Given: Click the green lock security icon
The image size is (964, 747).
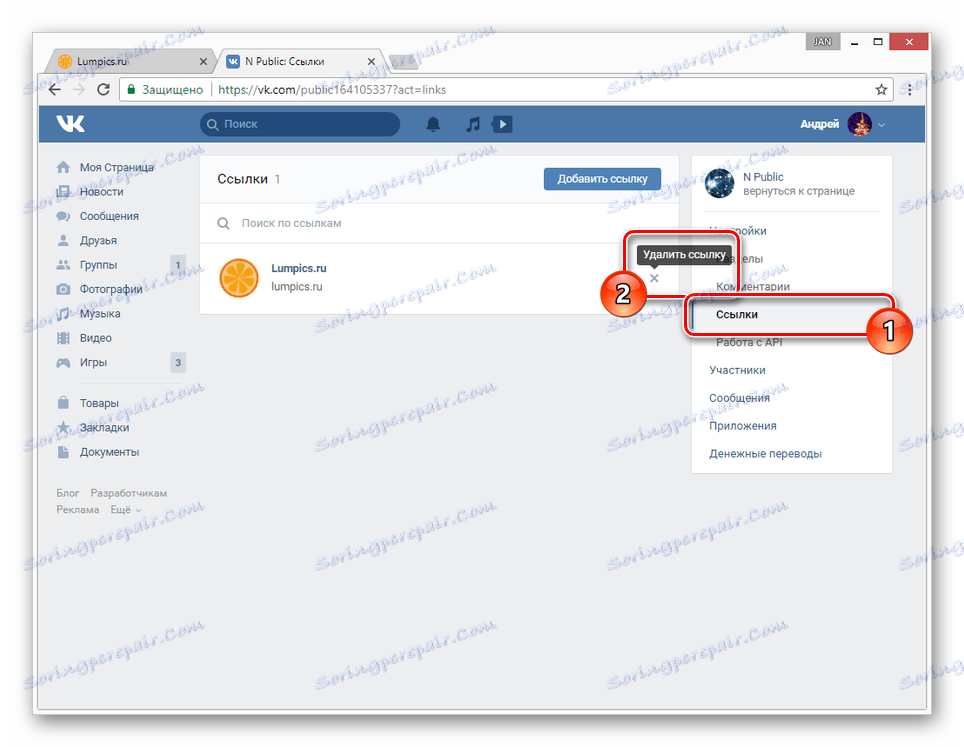Looking at the screenshot, I should (x=131, y=90).
